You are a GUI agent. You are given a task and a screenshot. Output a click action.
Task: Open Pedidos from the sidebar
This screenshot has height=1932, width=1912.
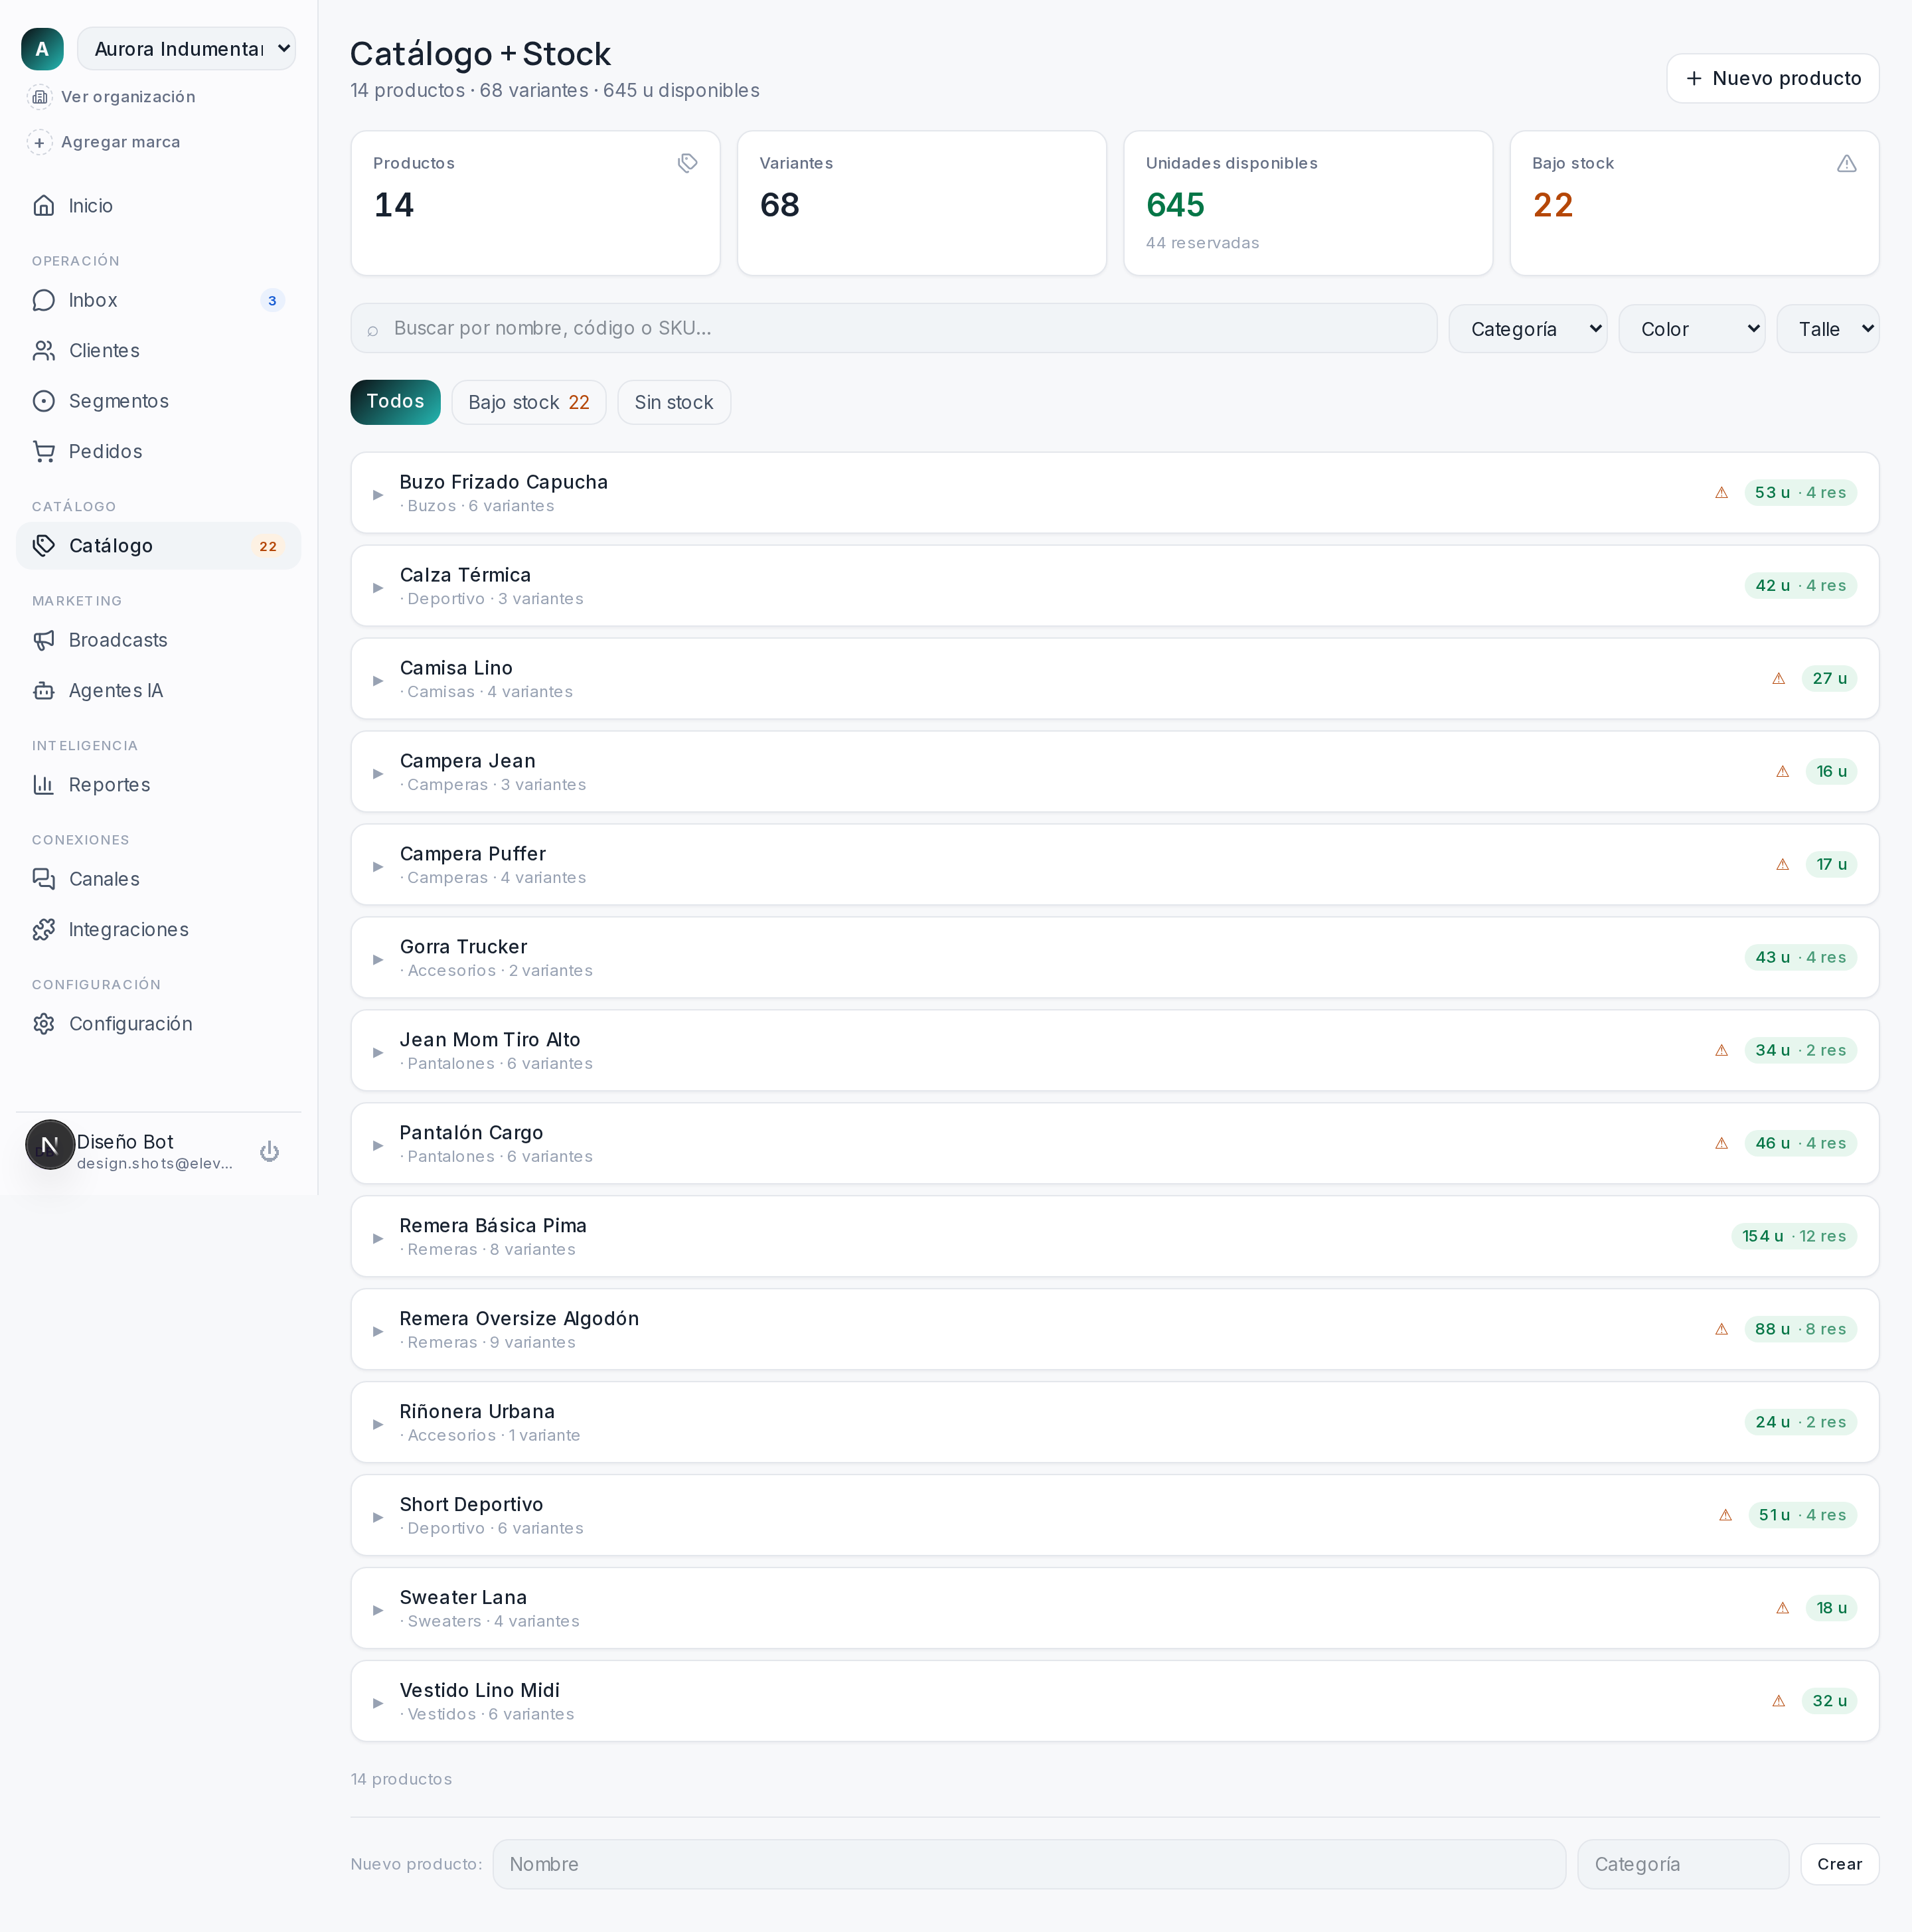pyautogui.click(x=158, y=452)
